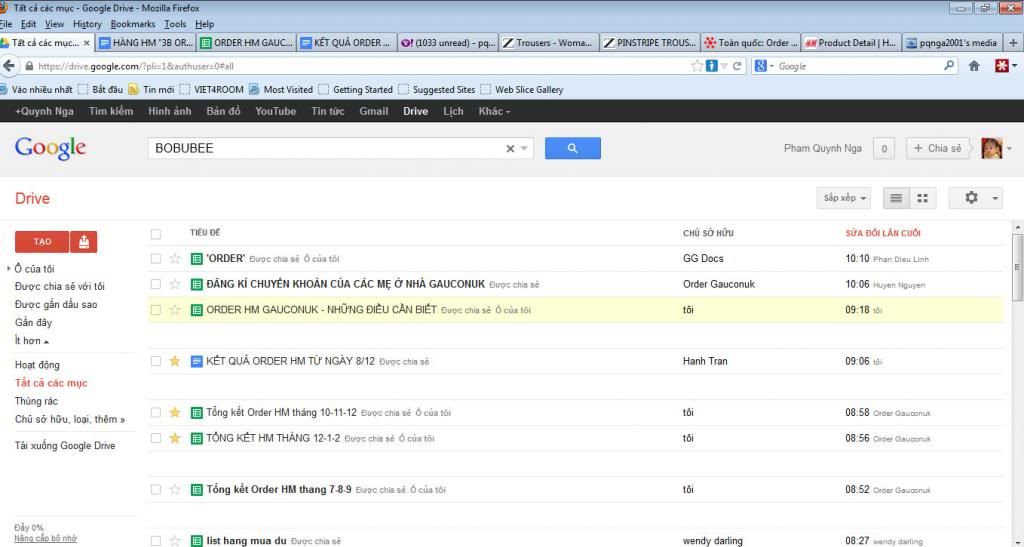Click the upload icon next to TẠO
Image resolution: width=1024 pixels, height=547 pixels.
[x=85, y=241]
